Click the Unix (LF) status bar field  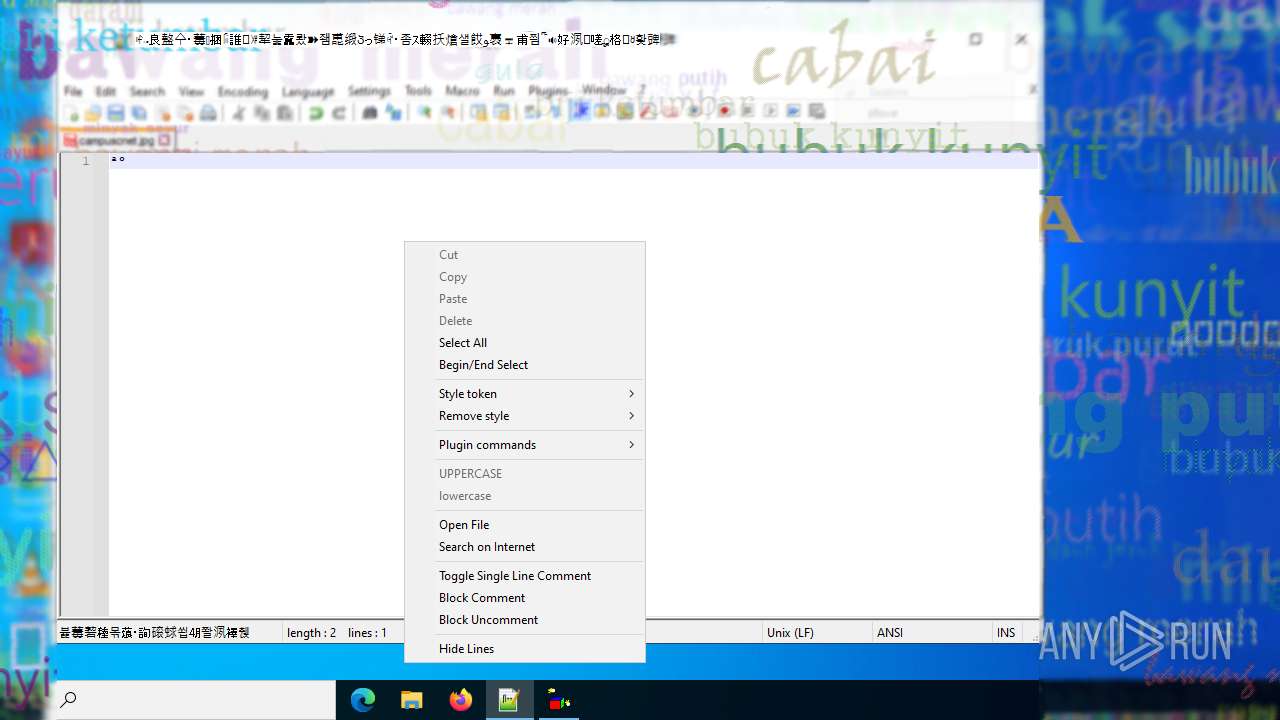point(816,633)
